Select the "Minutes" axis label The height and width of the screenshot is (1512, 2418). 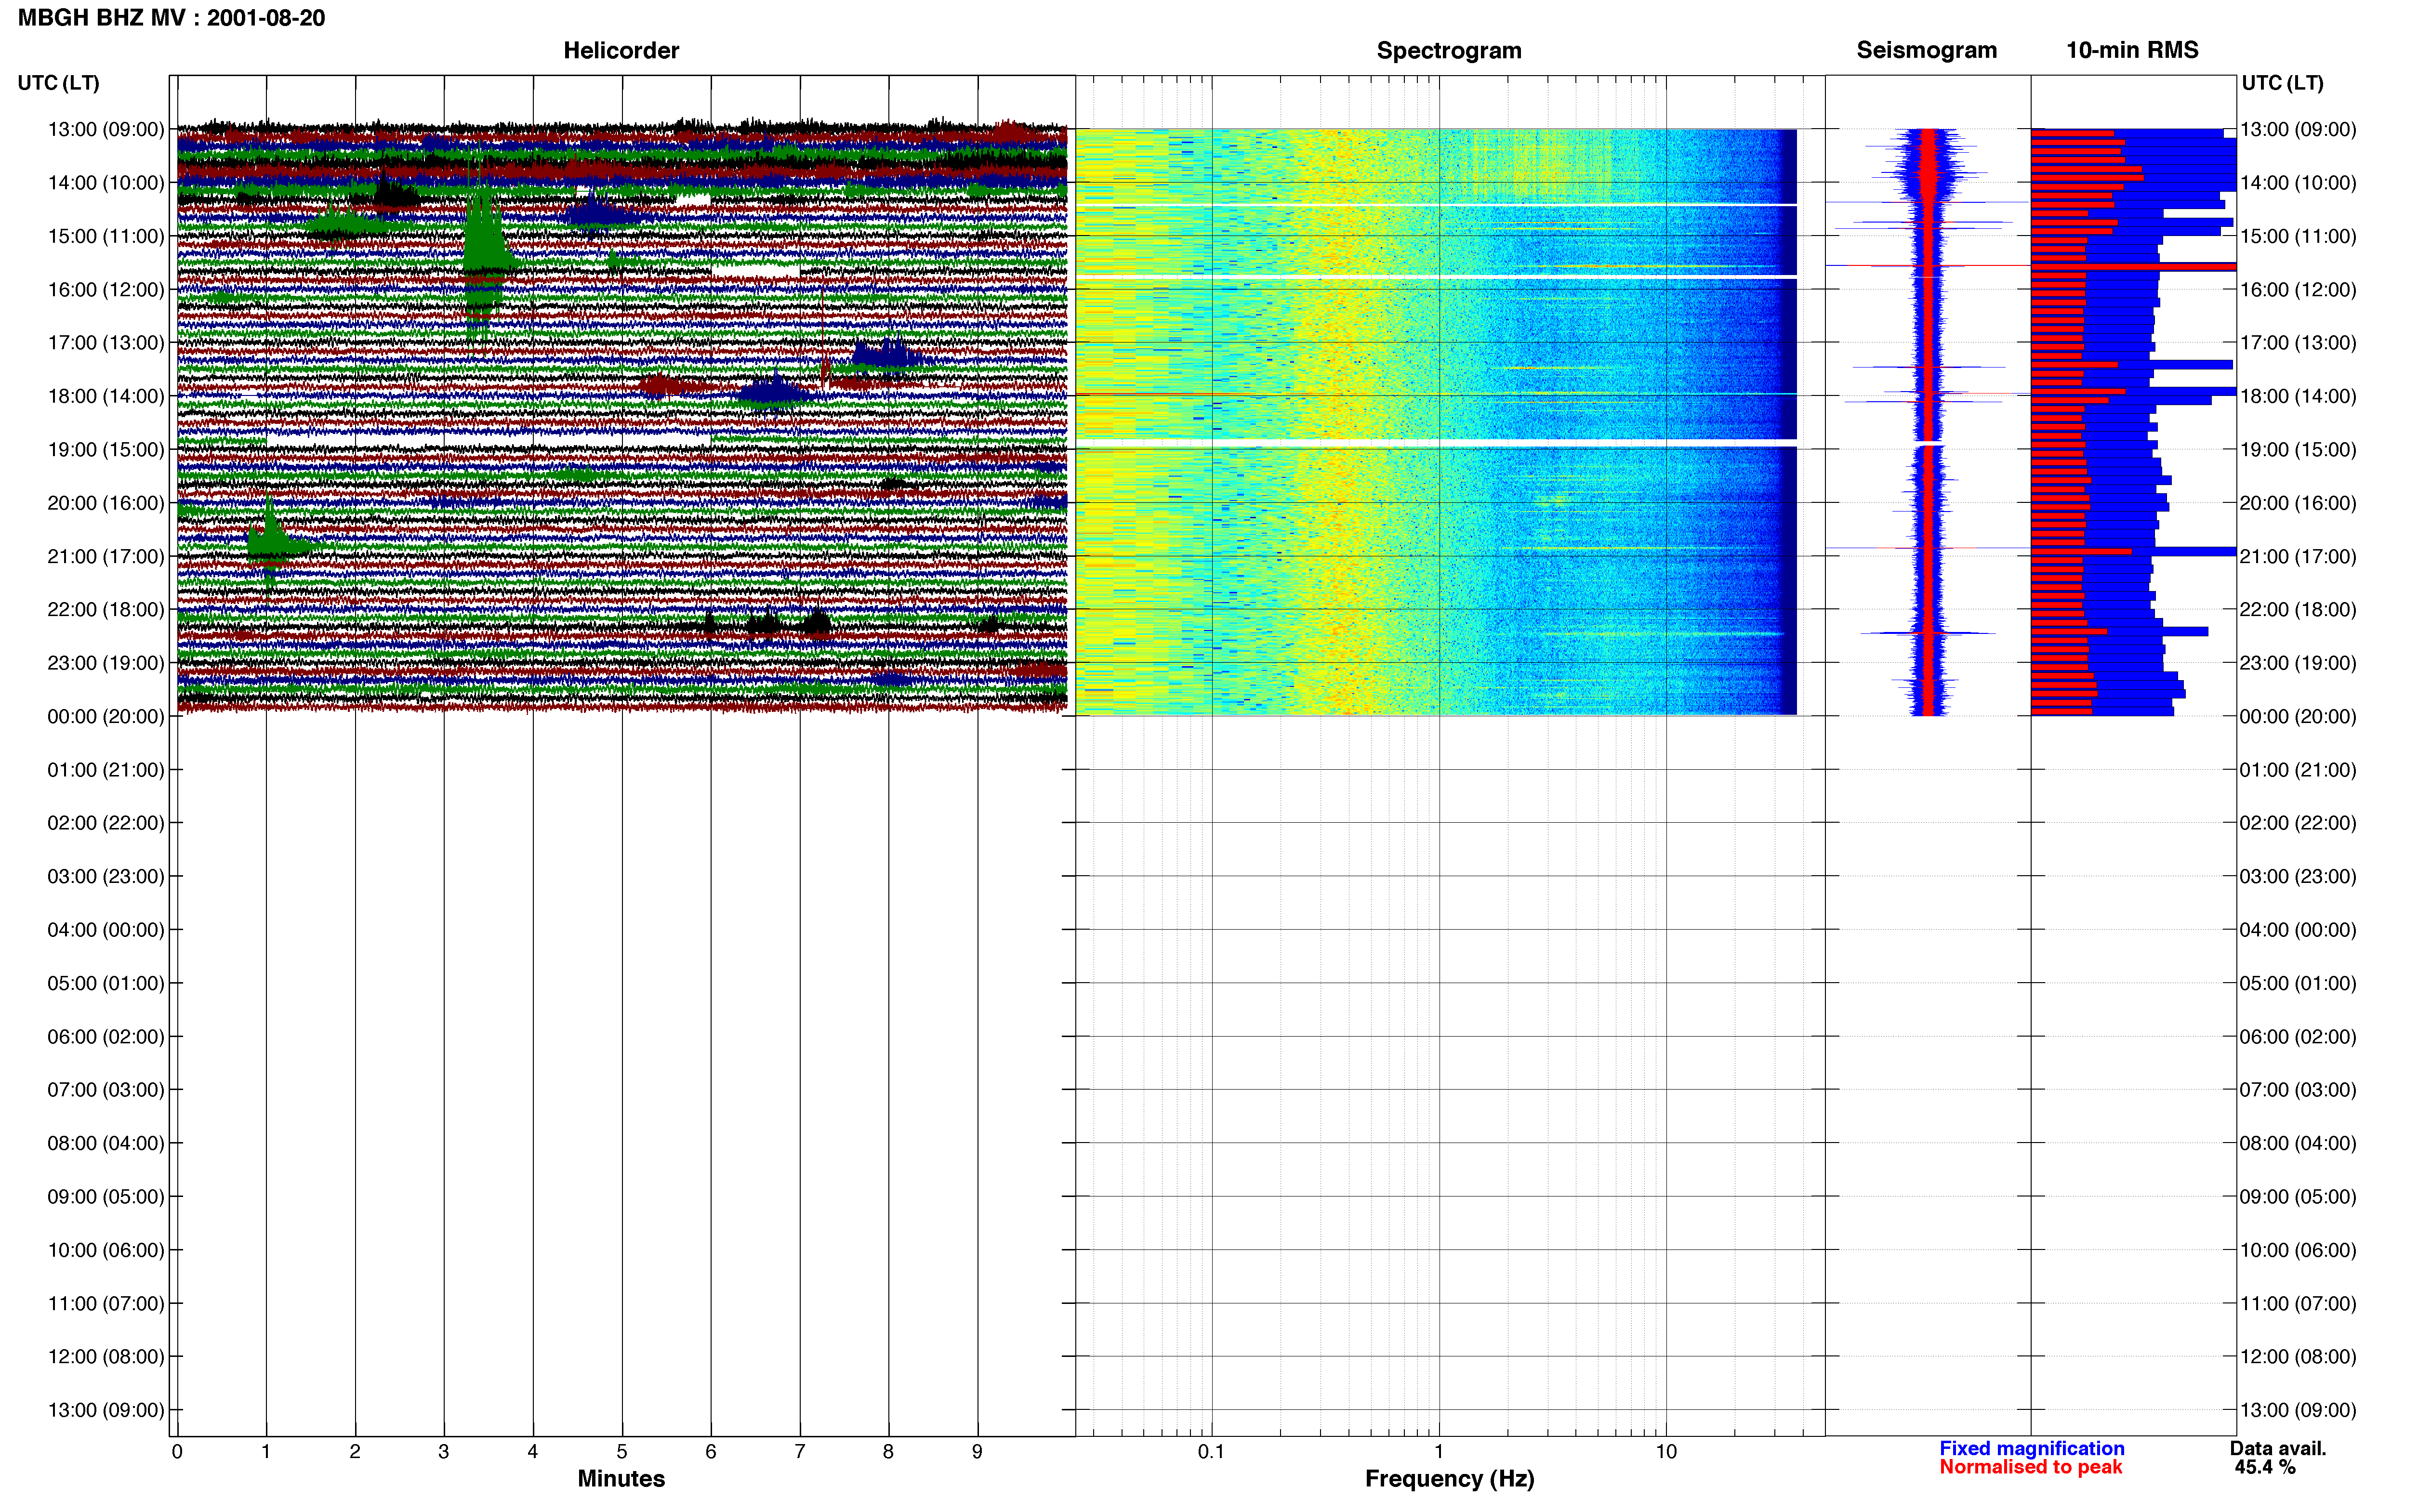pyautogui.click(x=621, y=1478)
